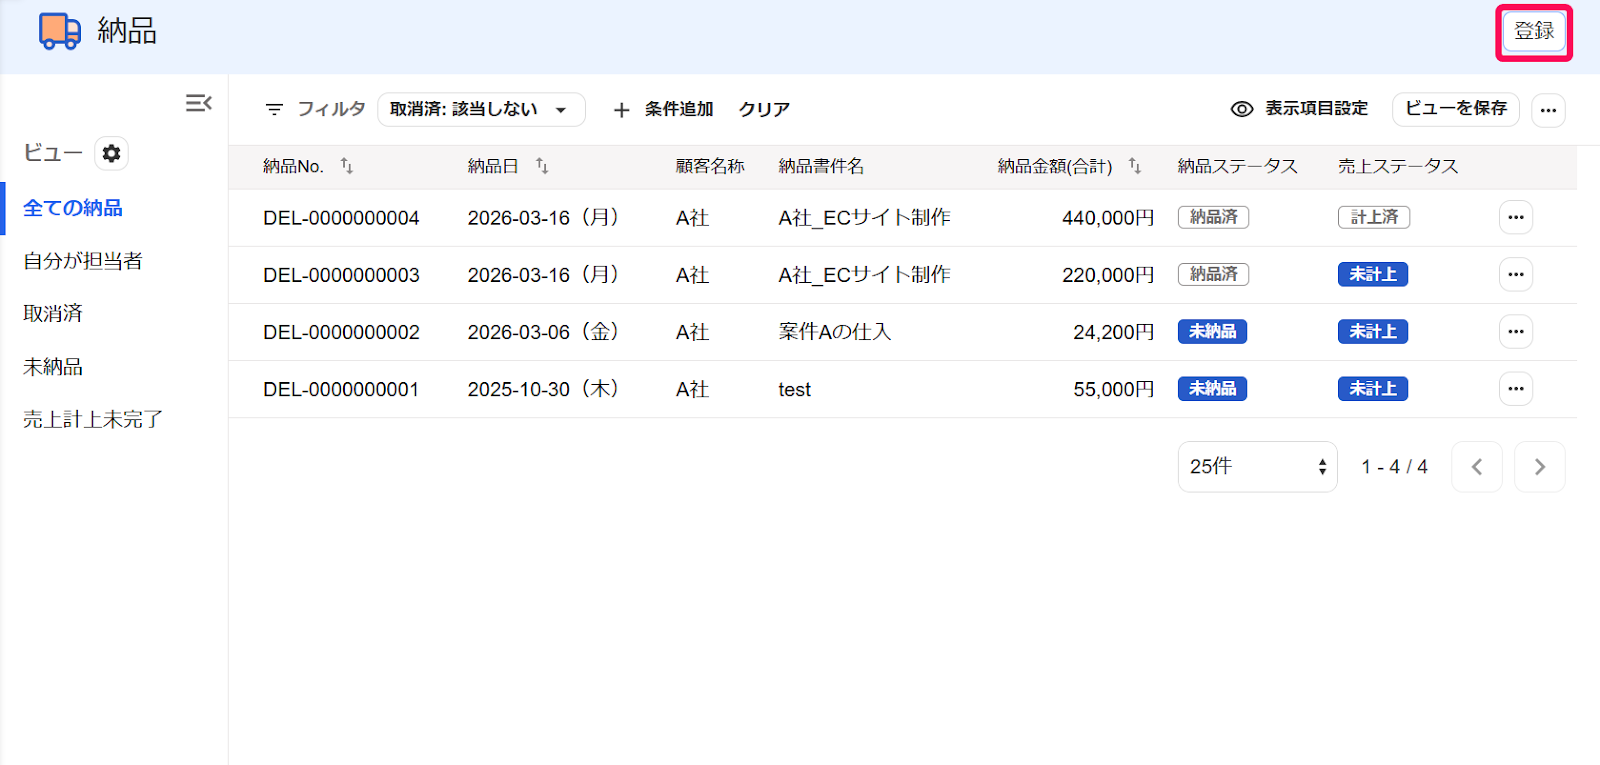Click the 220,000円 amount
Viewport: 1600px width, 765px height.
(x=1108, y=275)
